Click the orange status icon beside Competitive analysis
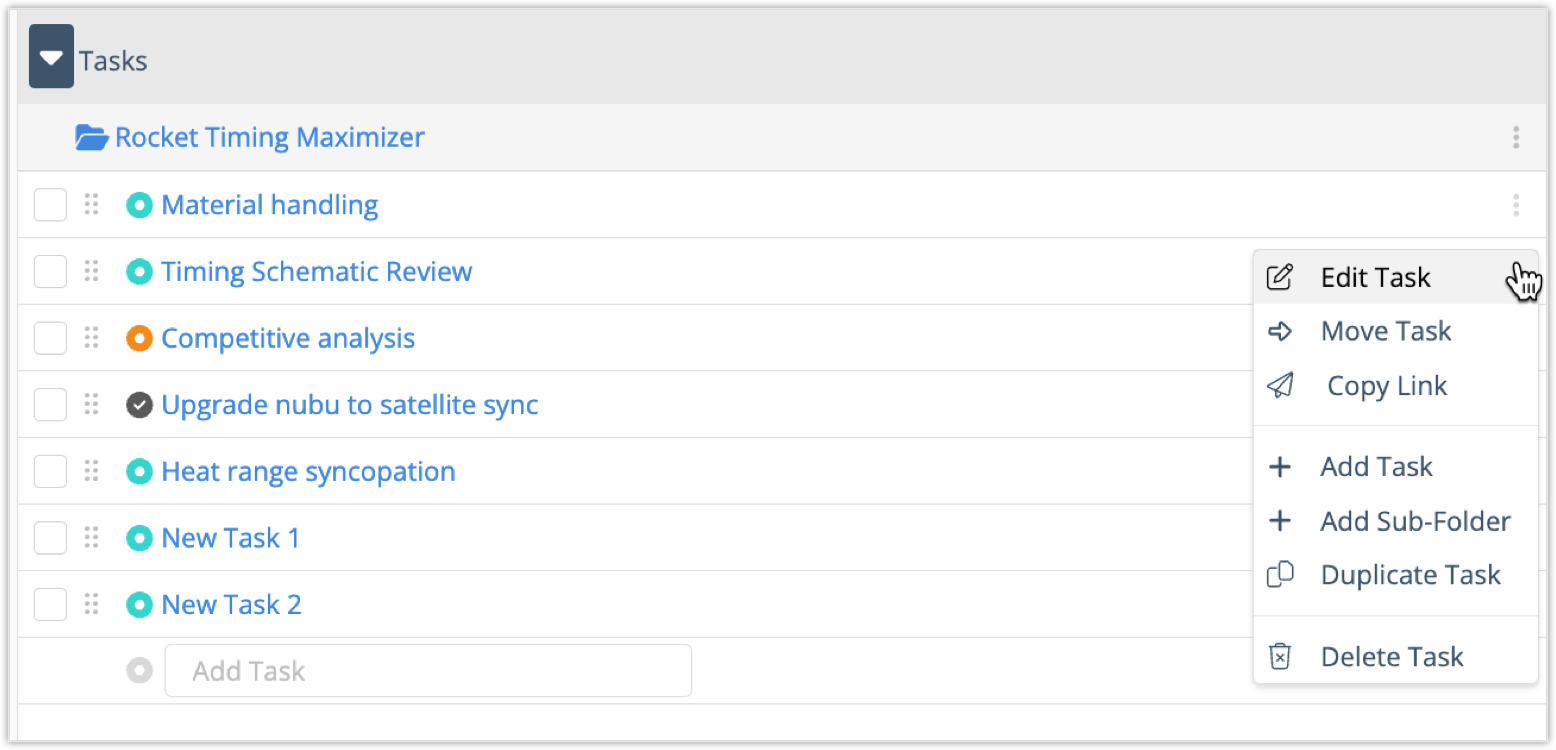This screenshot has height=750, width=1556. (139, 338)
